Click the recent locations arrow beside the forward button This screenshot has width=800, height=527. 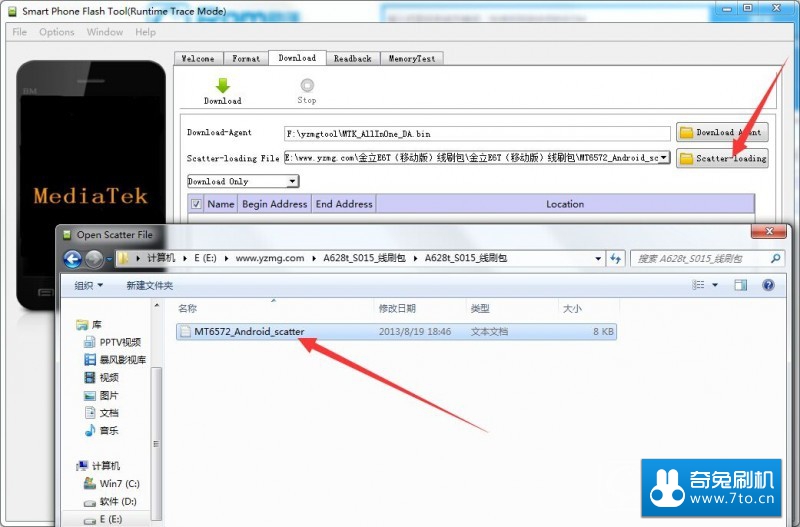109,259
